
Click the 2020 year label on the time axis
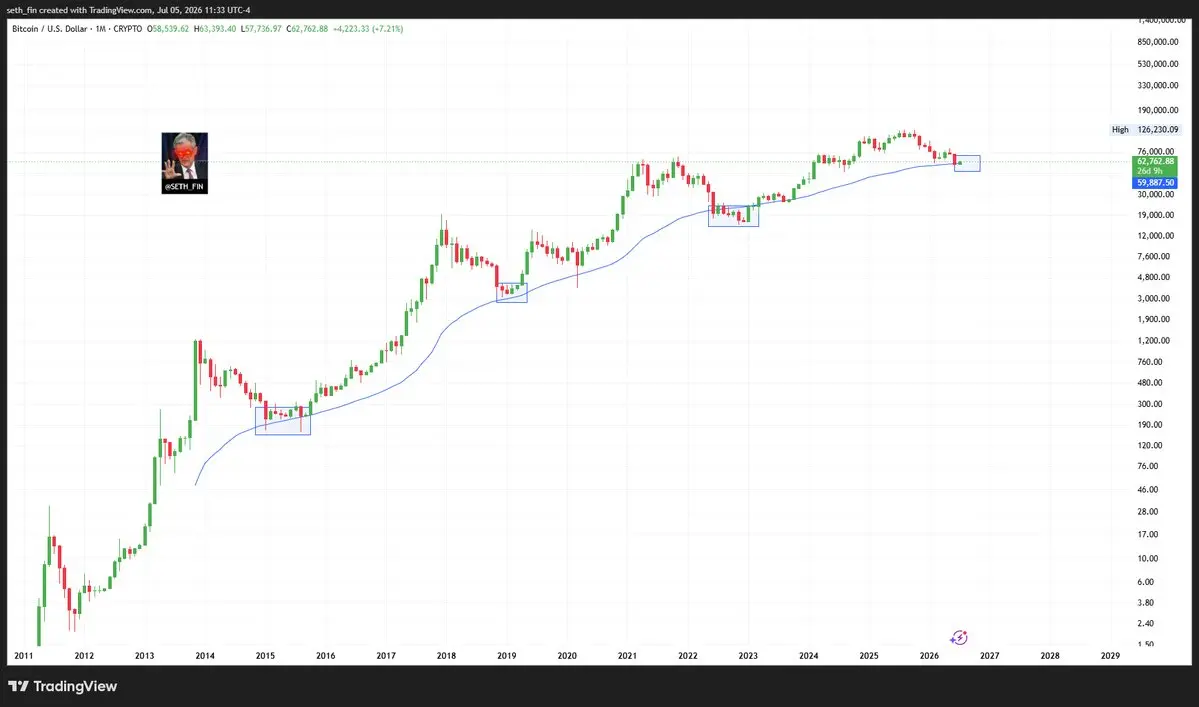[x=567, y=656]
